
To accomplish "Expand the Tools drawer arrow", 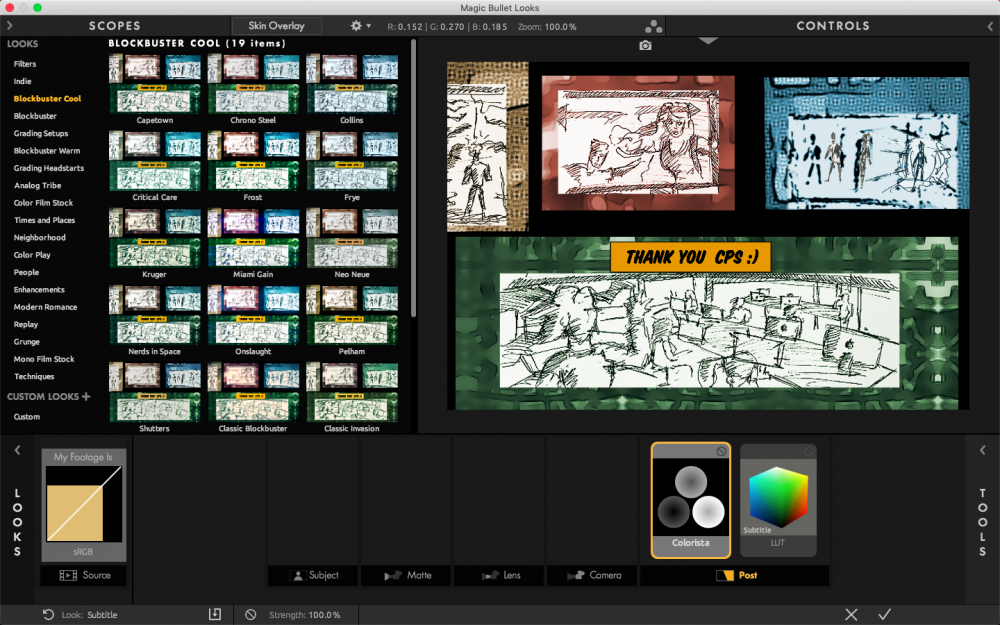I will [983, 450].
